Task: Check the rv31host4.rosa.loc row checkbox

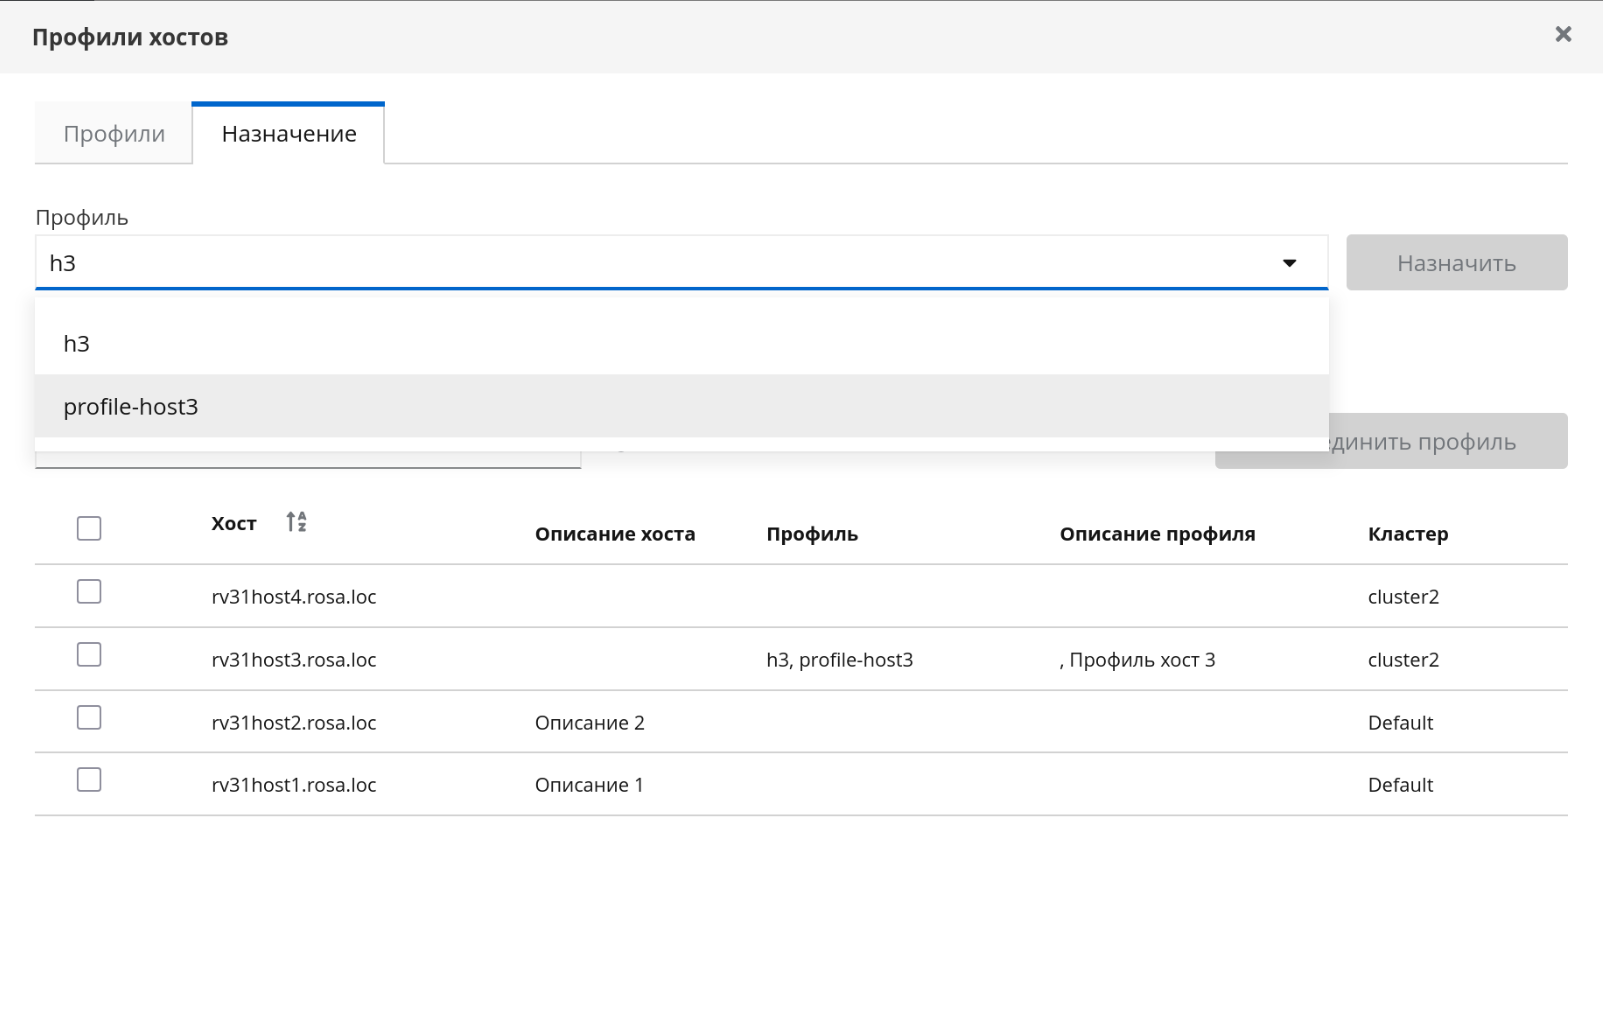Action: click(89, 592)
